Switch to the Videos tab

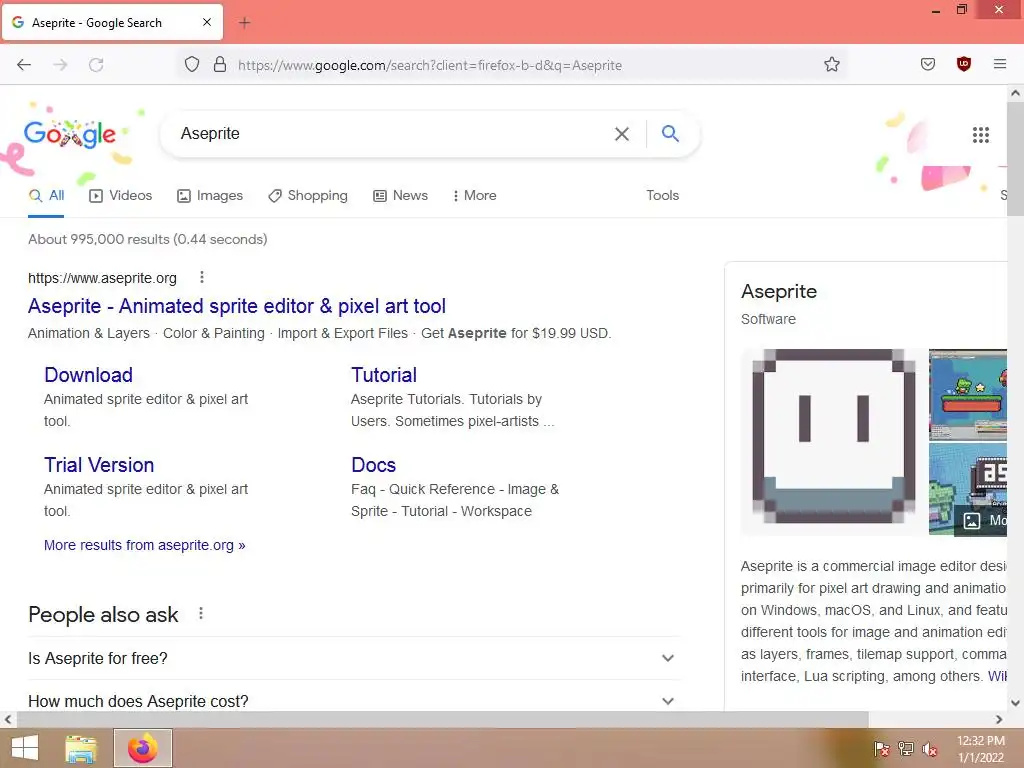(121, 195)
